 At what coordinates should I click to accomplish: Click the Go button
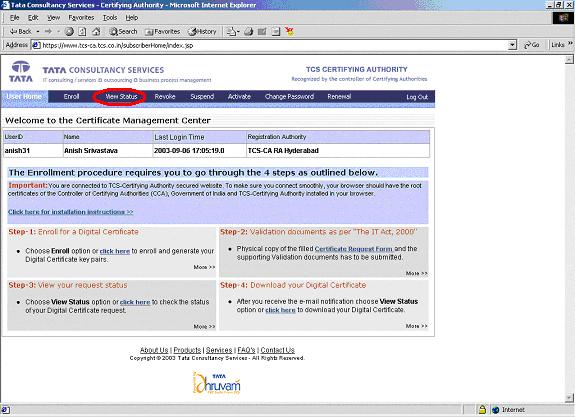(532, 45)
